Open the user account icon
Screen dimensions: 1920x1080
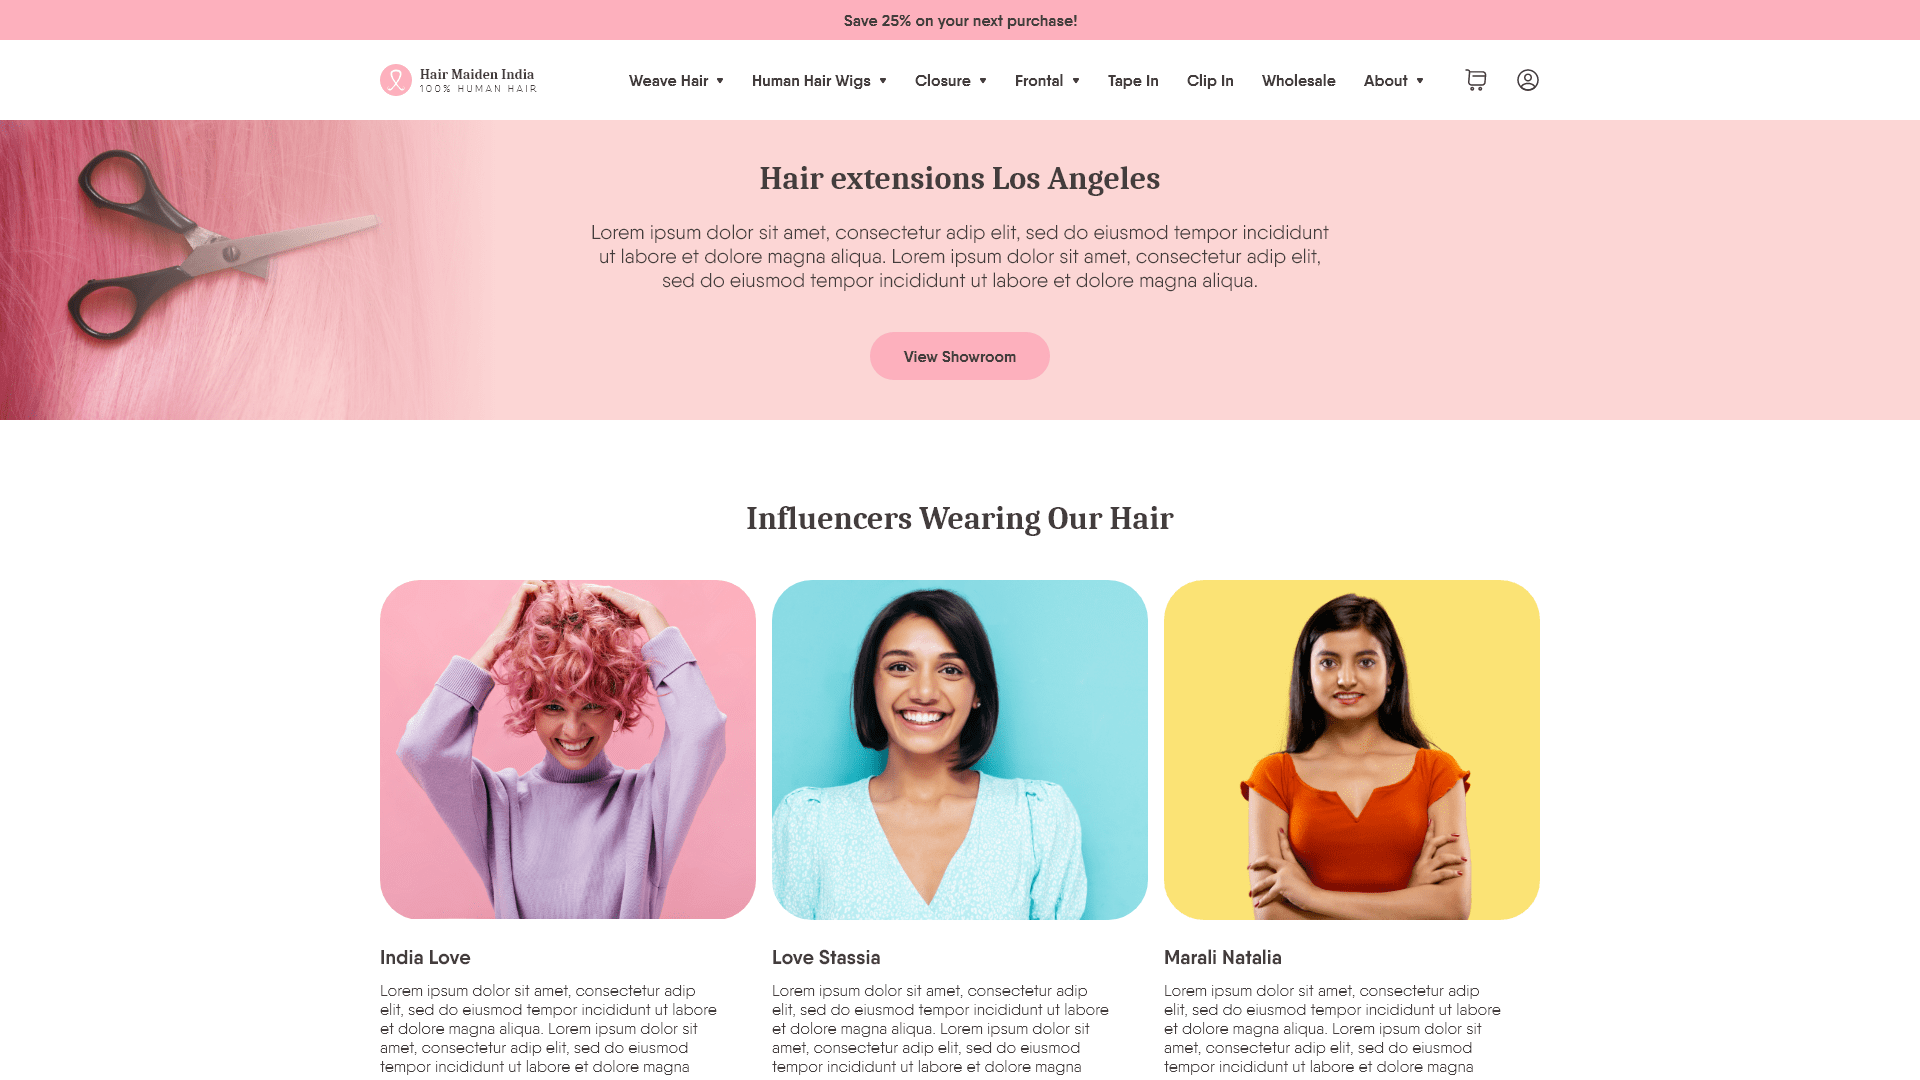(1528, 80)
